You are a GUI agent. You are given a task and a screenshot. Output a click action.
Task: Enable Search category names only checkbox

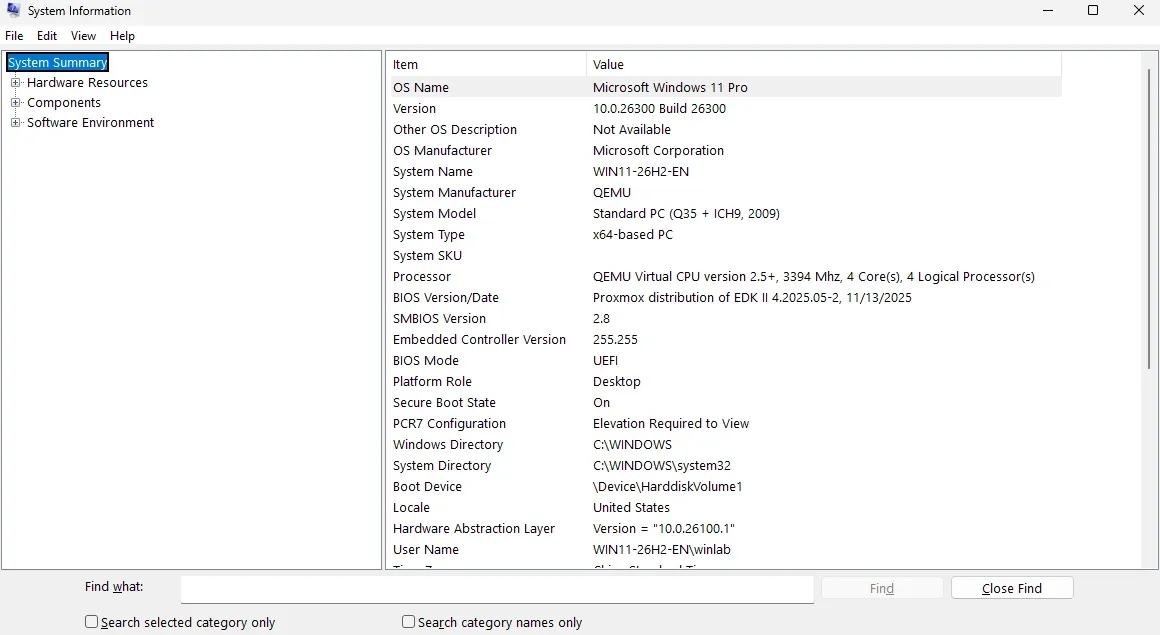(x=408, y=622)
